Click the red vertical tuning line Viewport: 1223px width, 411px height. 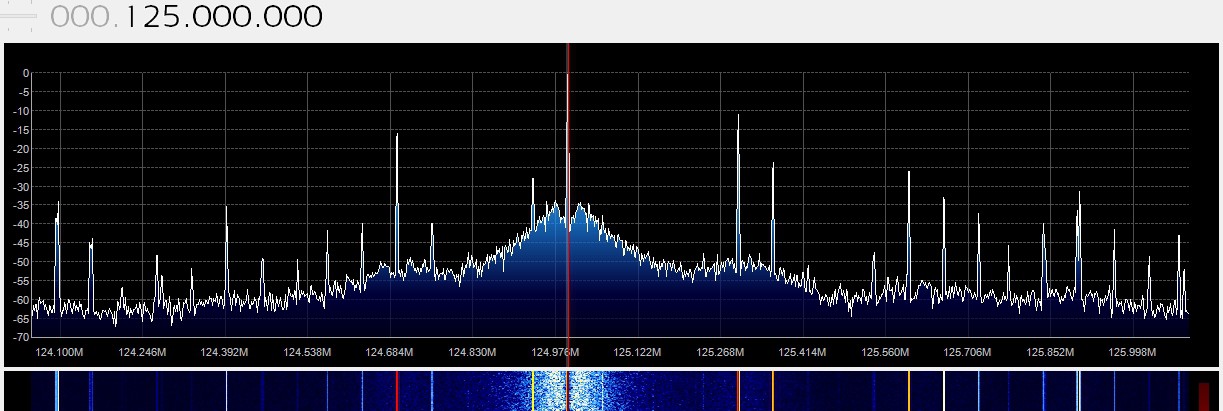(x=567, y=190)
